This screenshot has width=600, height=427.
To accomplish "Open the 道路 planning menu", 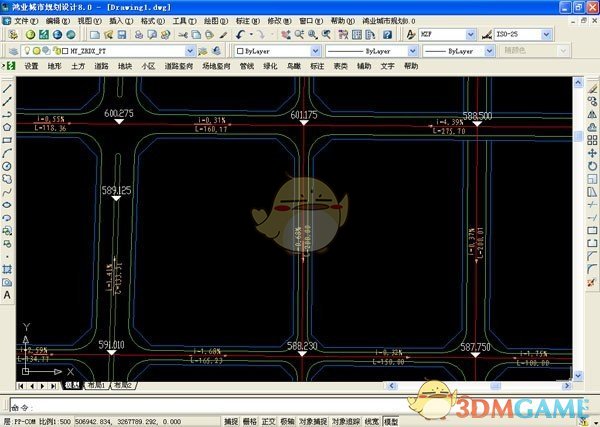I will (101, 66).
